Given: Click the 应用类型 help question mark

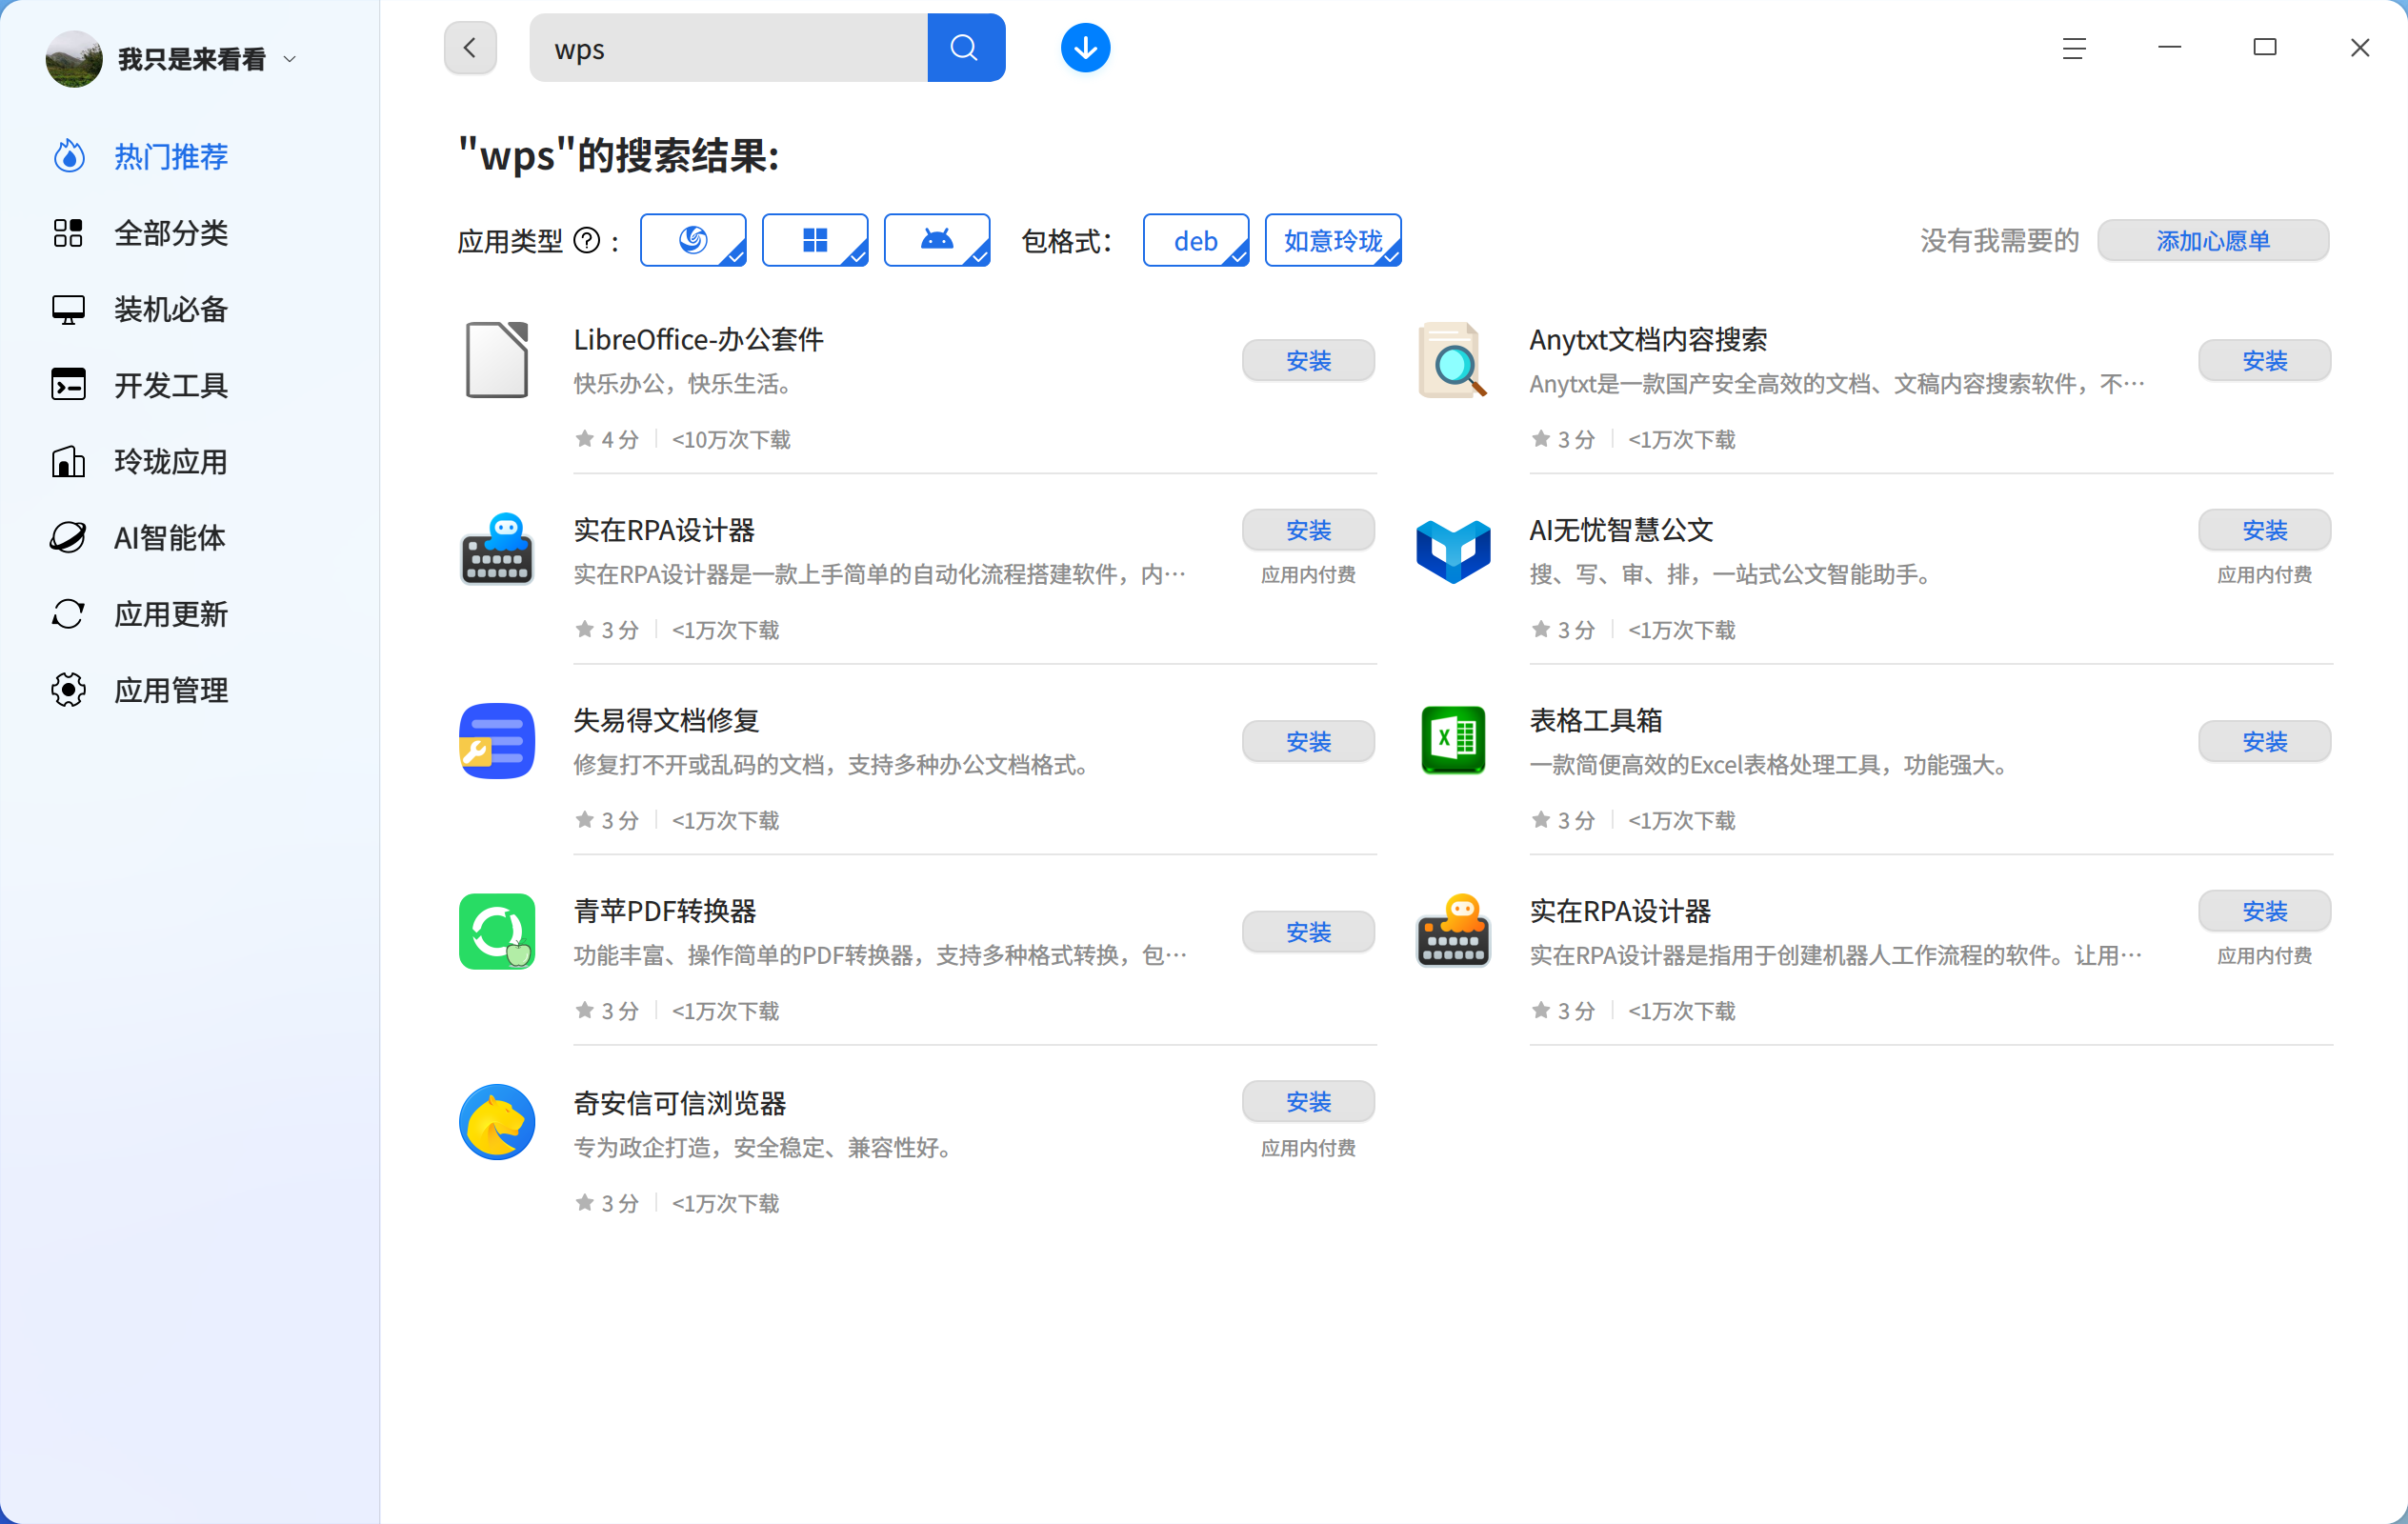Looking at the screenshot, I should tap(587, 241).
